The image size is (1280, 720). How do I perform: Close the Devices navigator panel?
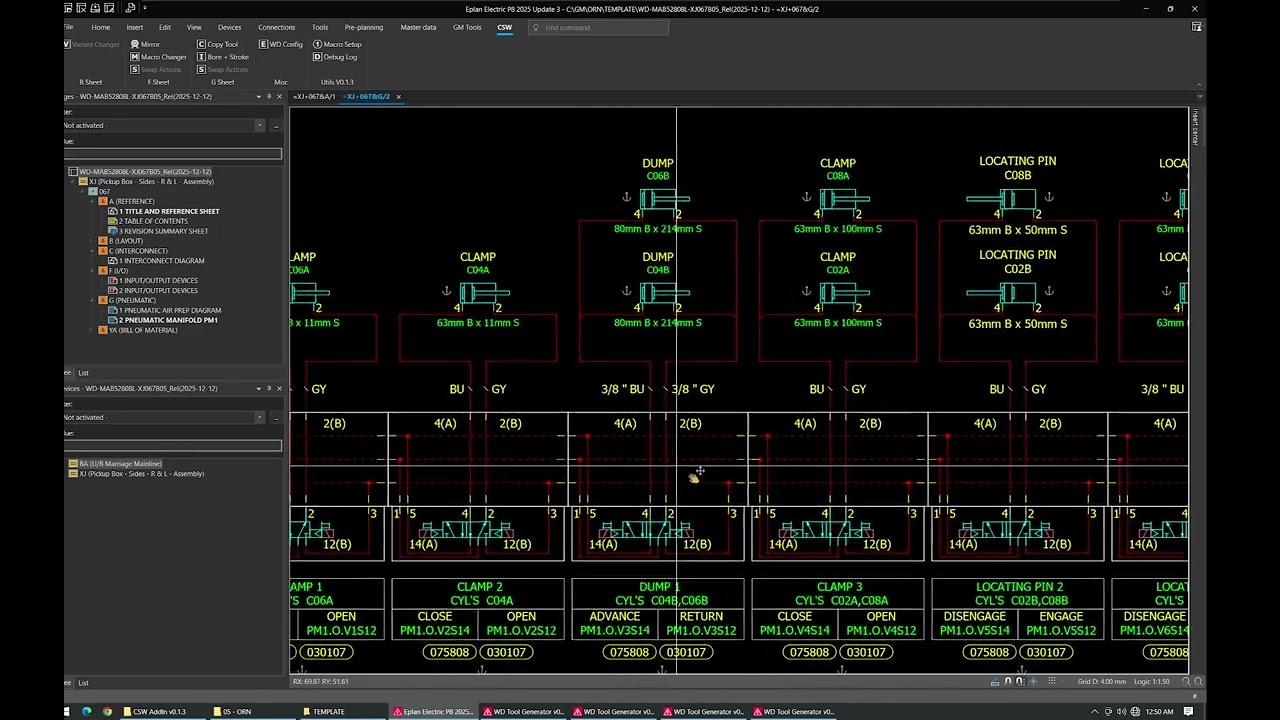(279, 388)
